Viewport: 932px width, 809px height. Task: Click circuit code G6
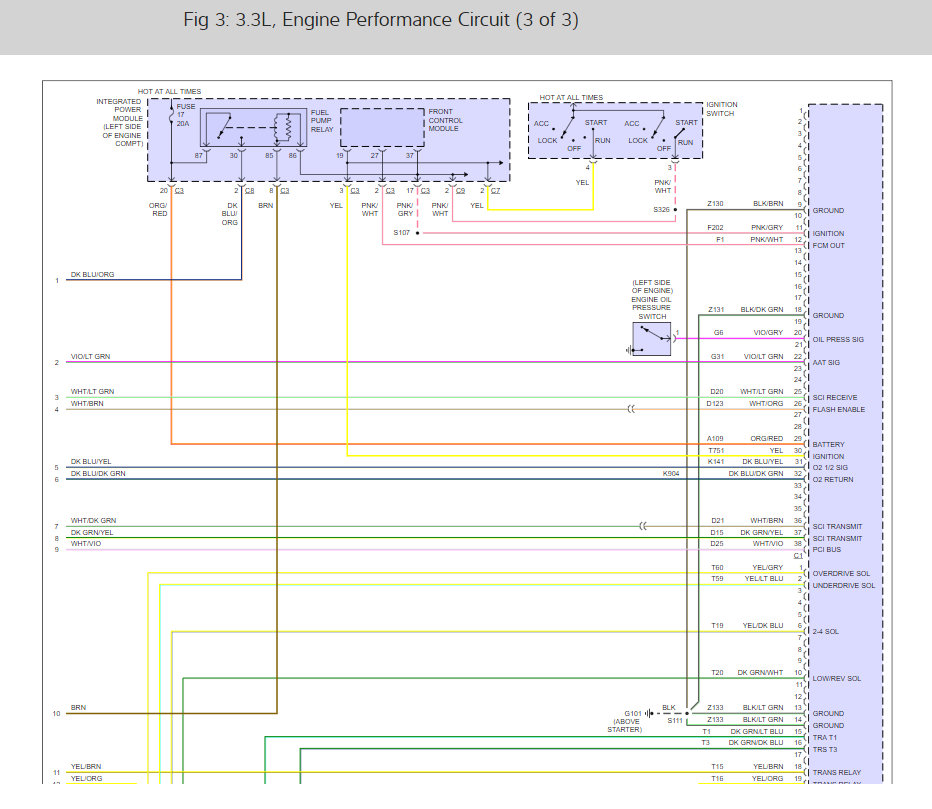pyautogui.click(x=718, y=332)
